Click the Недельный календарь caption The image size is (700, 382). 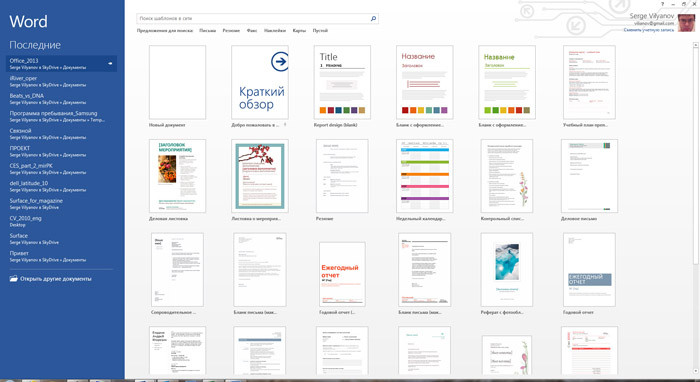421,219
